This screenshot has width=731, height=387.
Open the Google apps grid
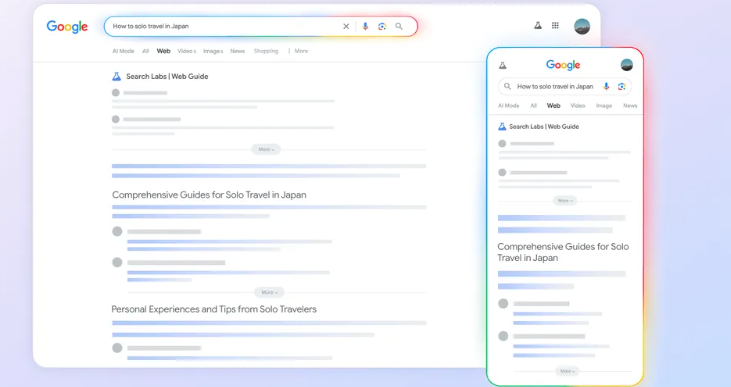click(555, 26)
